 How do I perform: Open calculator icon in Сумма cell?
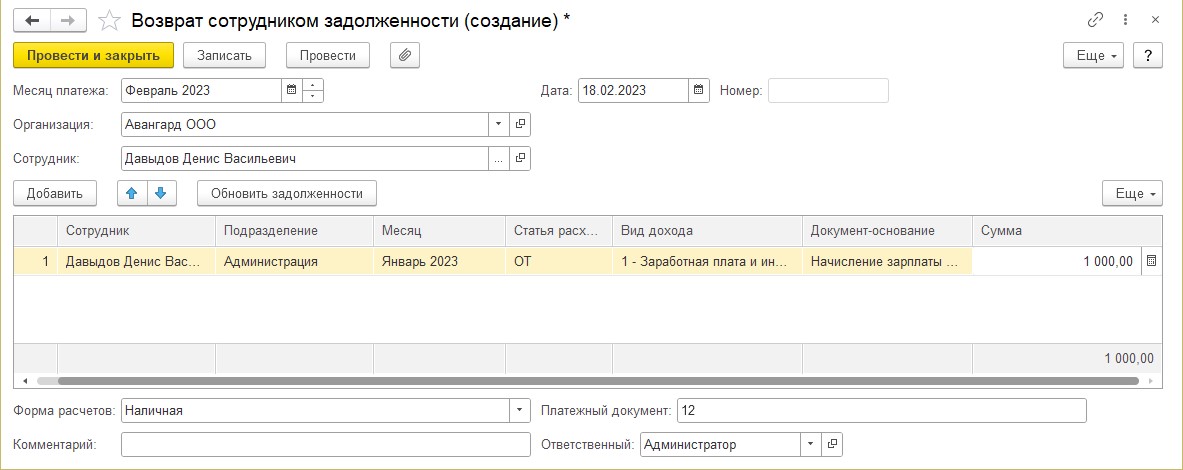(1151, 261)
